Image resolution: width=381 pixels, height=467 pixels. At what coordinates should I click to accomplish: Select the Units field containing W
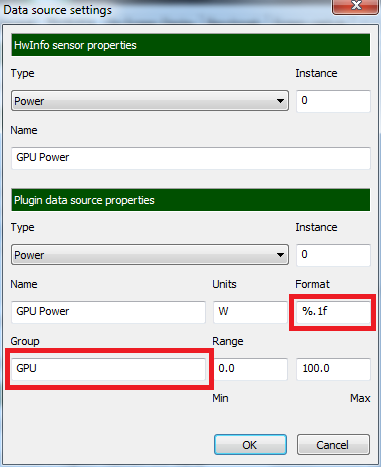click(250, 312)
